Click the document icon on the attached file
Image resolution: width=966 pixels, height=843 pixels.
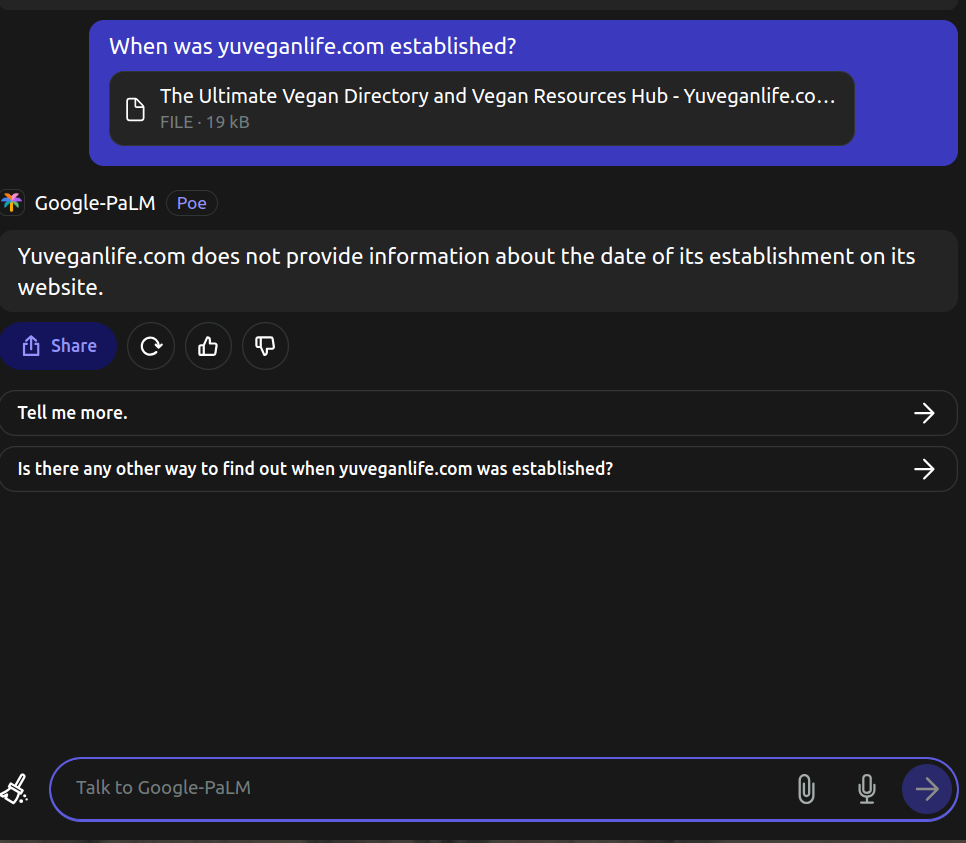[136, 109]
